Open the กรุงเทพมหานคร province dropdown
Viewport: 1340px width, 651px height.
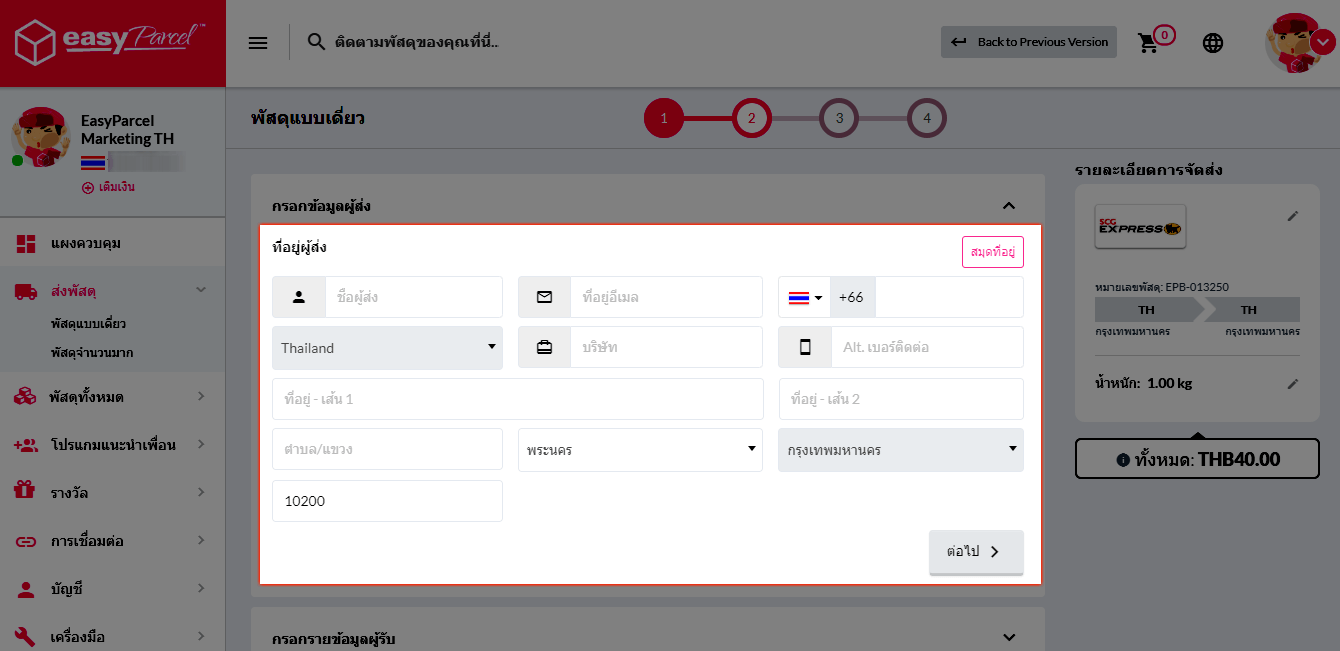(901, 450)
